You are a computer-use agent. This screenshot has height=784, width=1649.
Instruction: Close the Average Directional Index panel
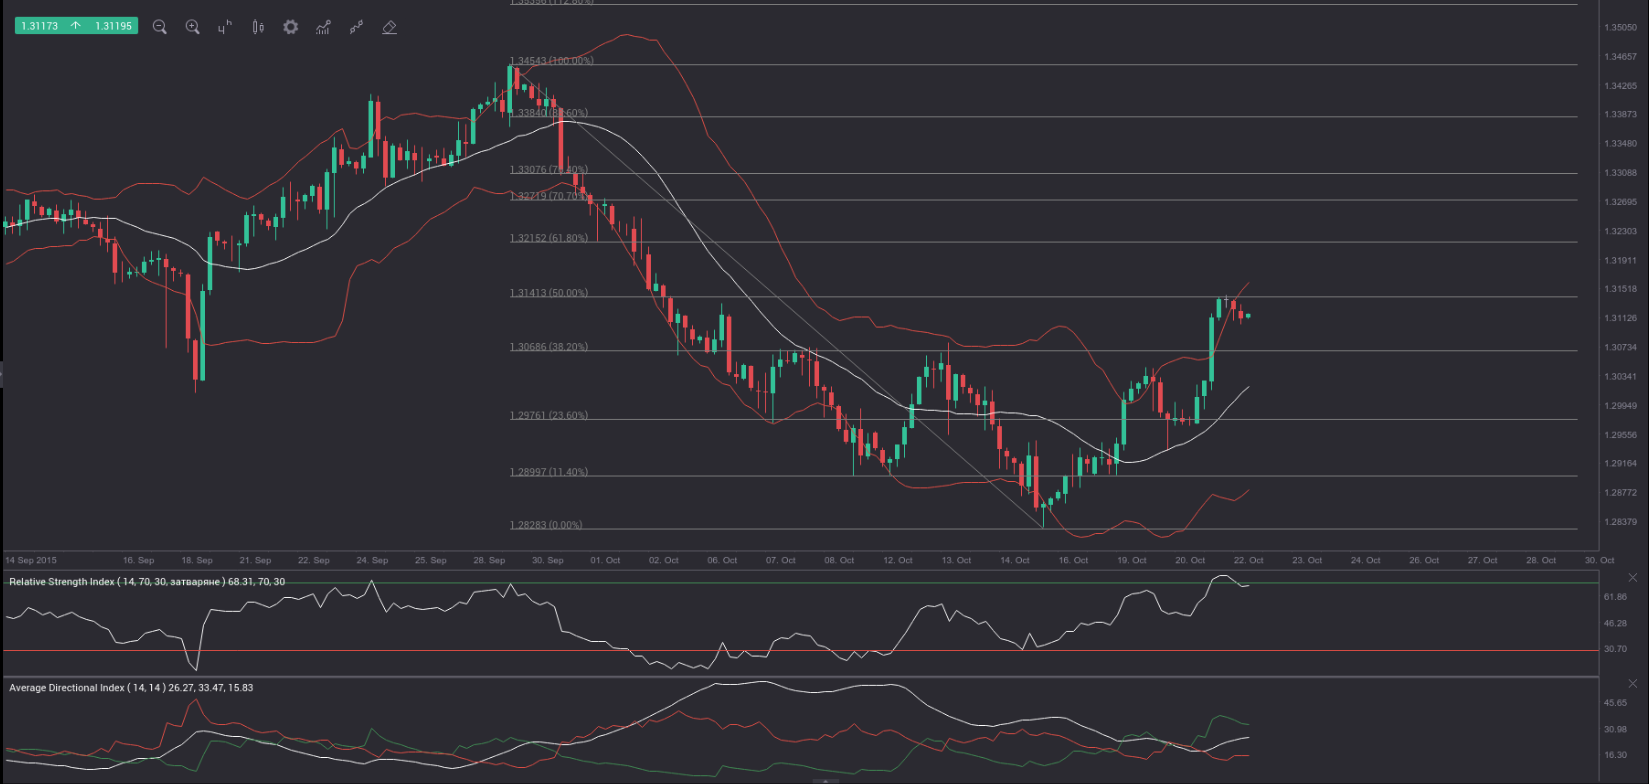click(x=1633, y=684)
